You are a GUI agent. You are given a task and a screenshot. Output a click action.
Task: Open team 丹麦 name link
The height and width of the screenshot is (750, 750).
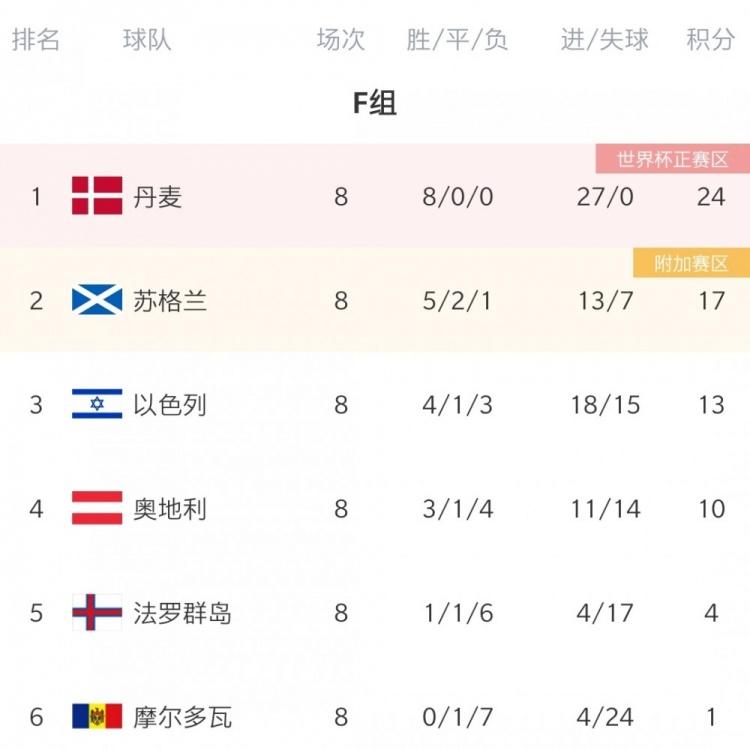(x=158, y=196)
